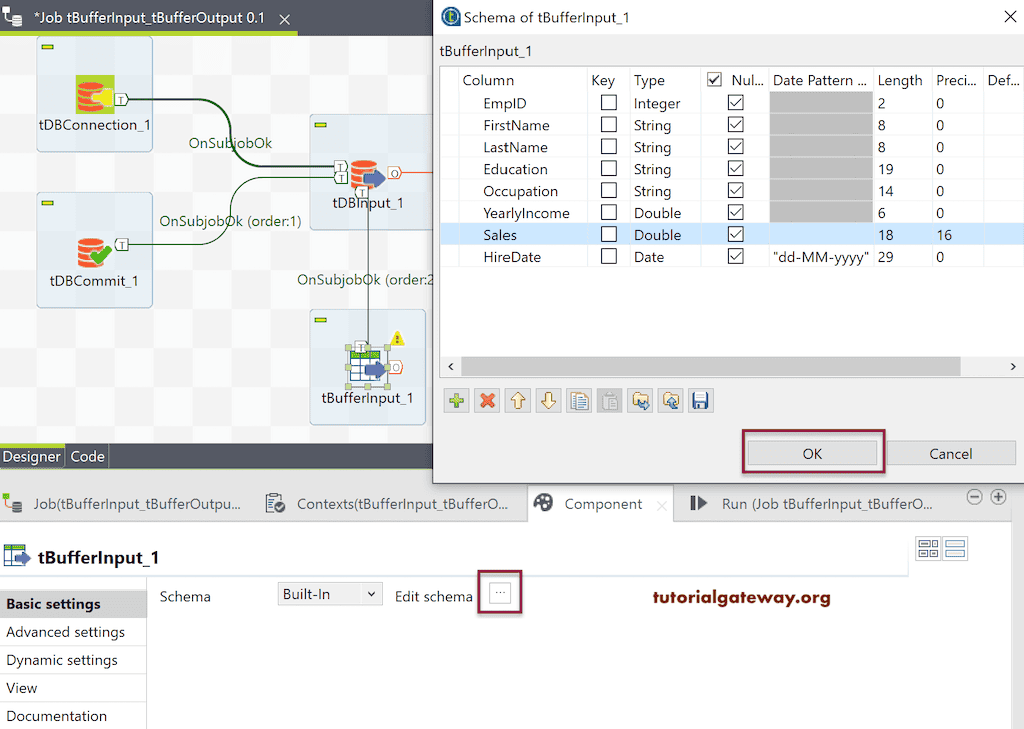The height and width of the screenshot is (729, 1024).
Task: Open the Documentation settings section
Action: point(73,716)
